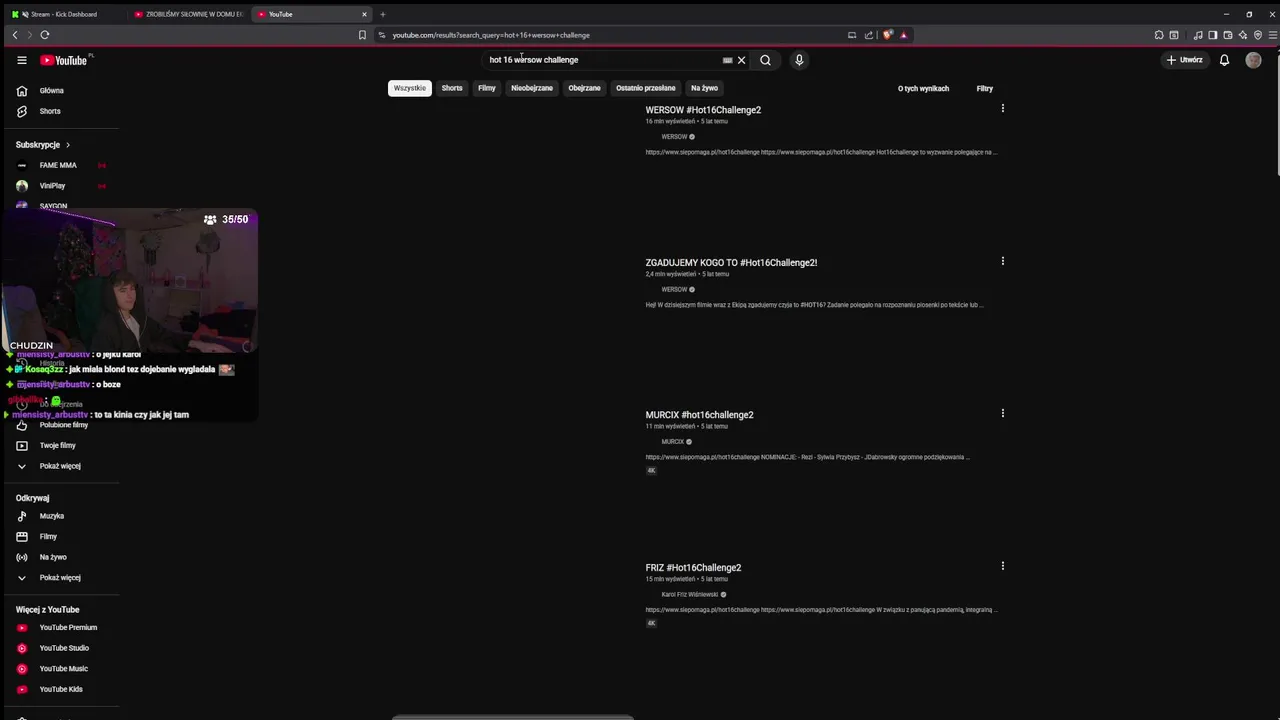The height and width of the screenshot is (720, 1280).
Task: Open the on-screen keyboard icon in search box
Action: click(727, 60)
